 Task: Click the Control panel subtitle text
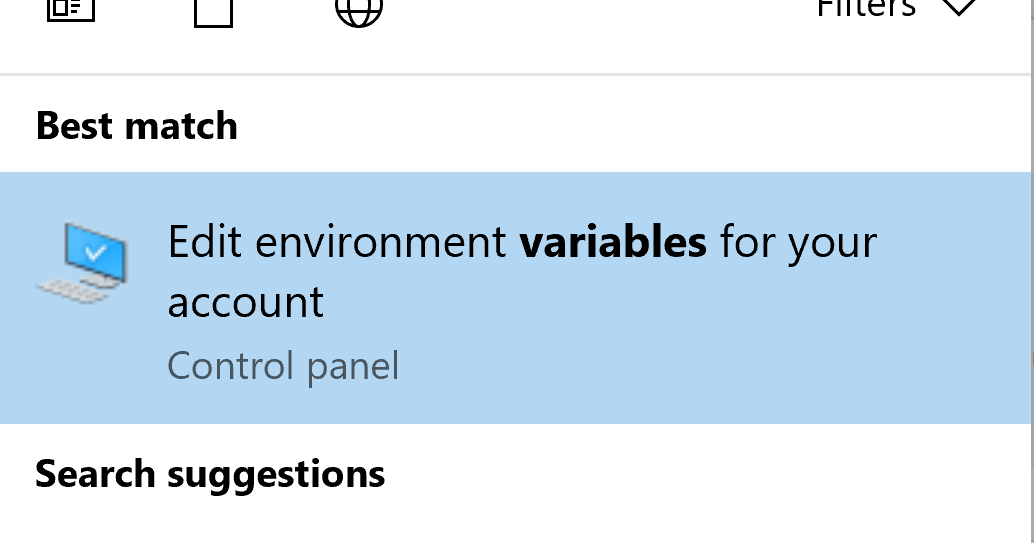pos(283,366)
